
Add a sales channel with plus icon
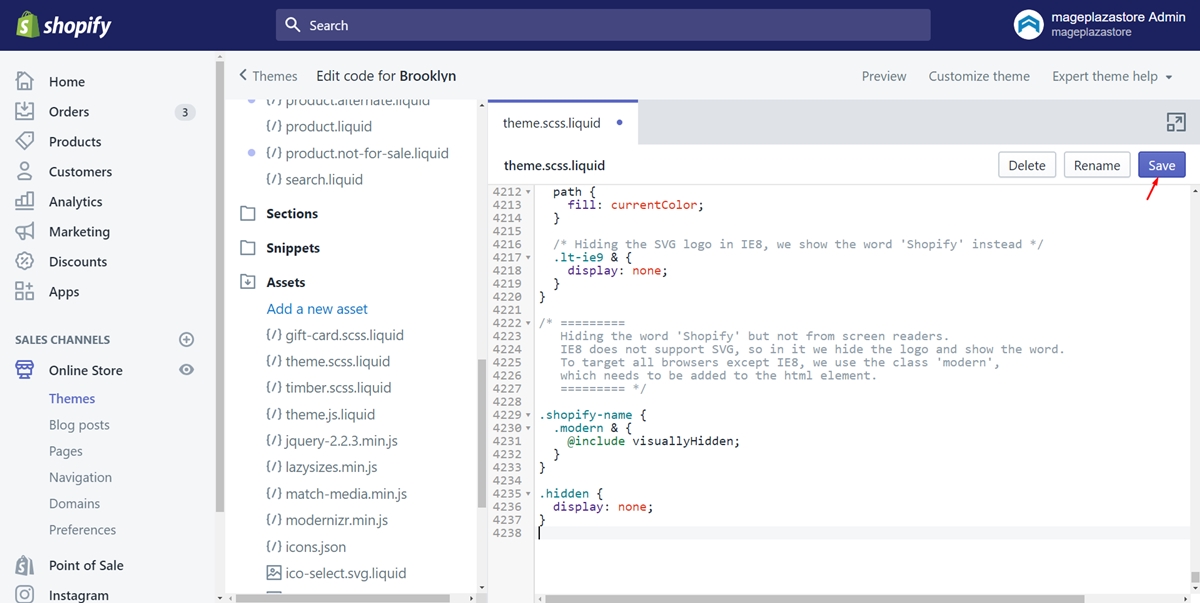(186, 340)
